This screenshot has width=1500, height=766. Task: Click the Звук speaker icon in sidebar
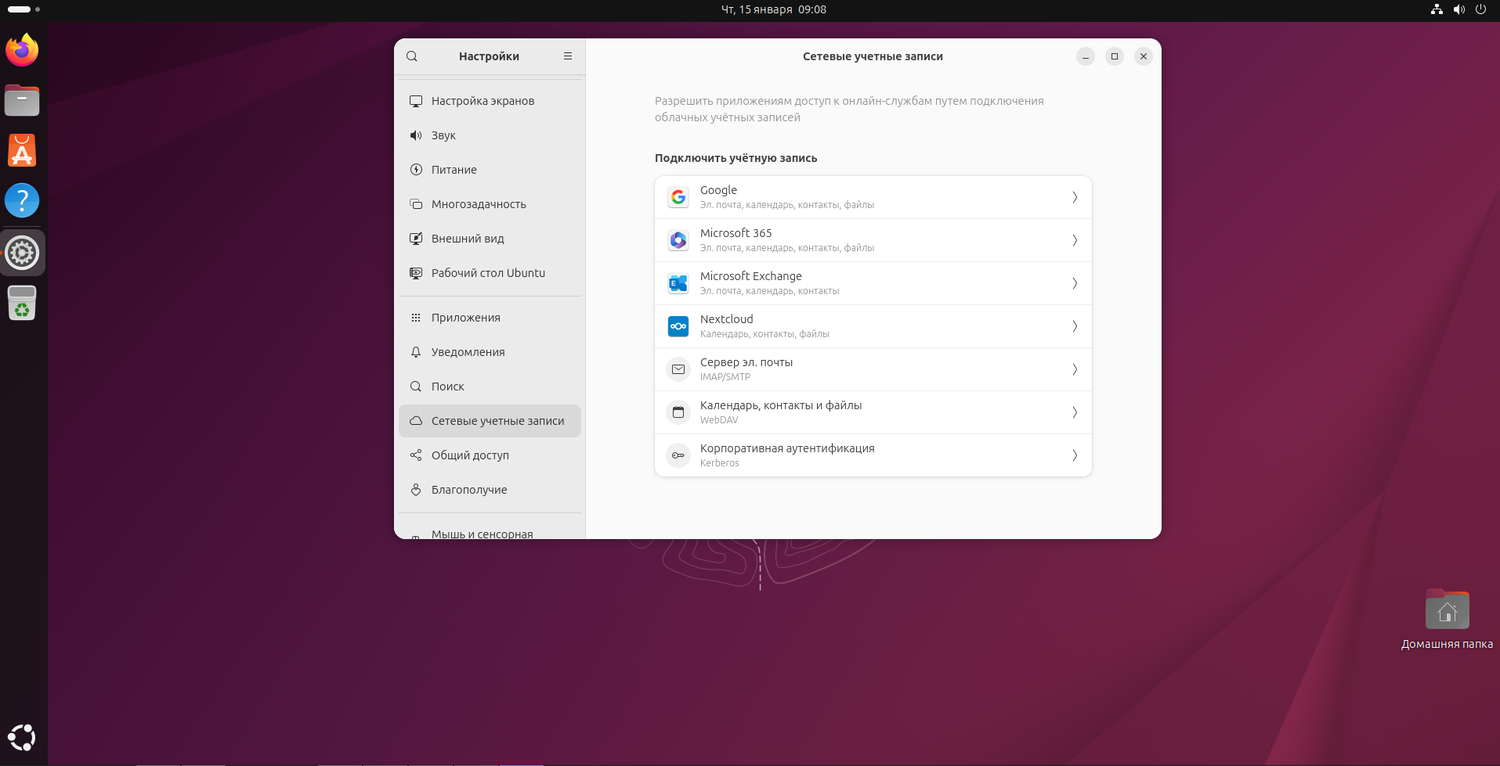(416, 135)
